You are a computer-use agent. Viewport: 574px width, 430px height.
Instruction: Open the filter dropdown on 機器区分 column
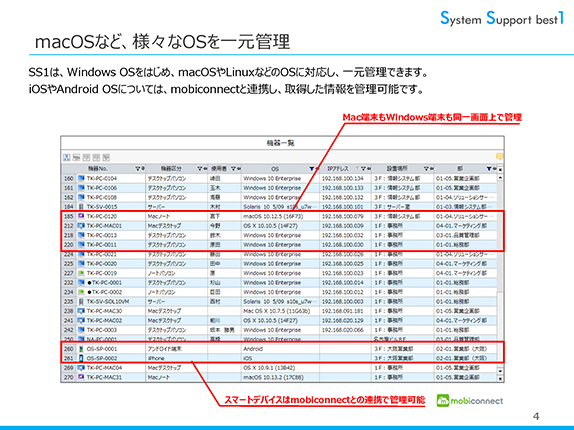point(200,169)
